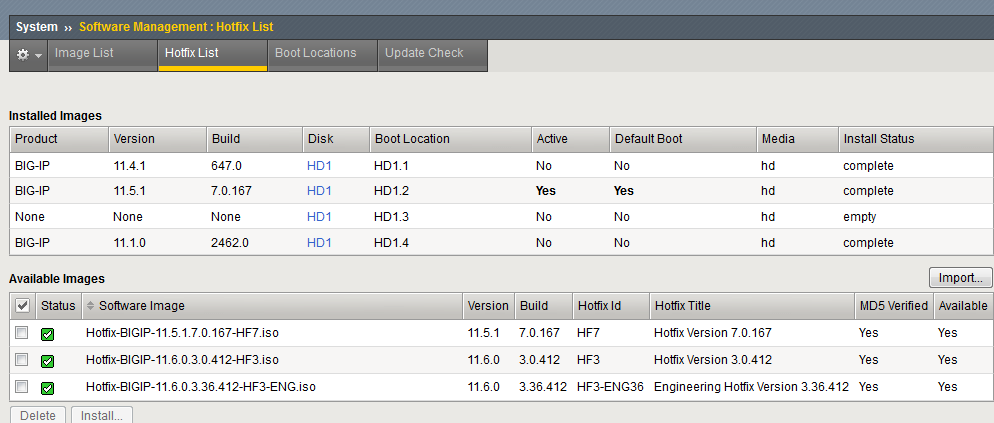Open HD1 disk link for version 11.1.0

pyautogui.click(x=319, y=243)
